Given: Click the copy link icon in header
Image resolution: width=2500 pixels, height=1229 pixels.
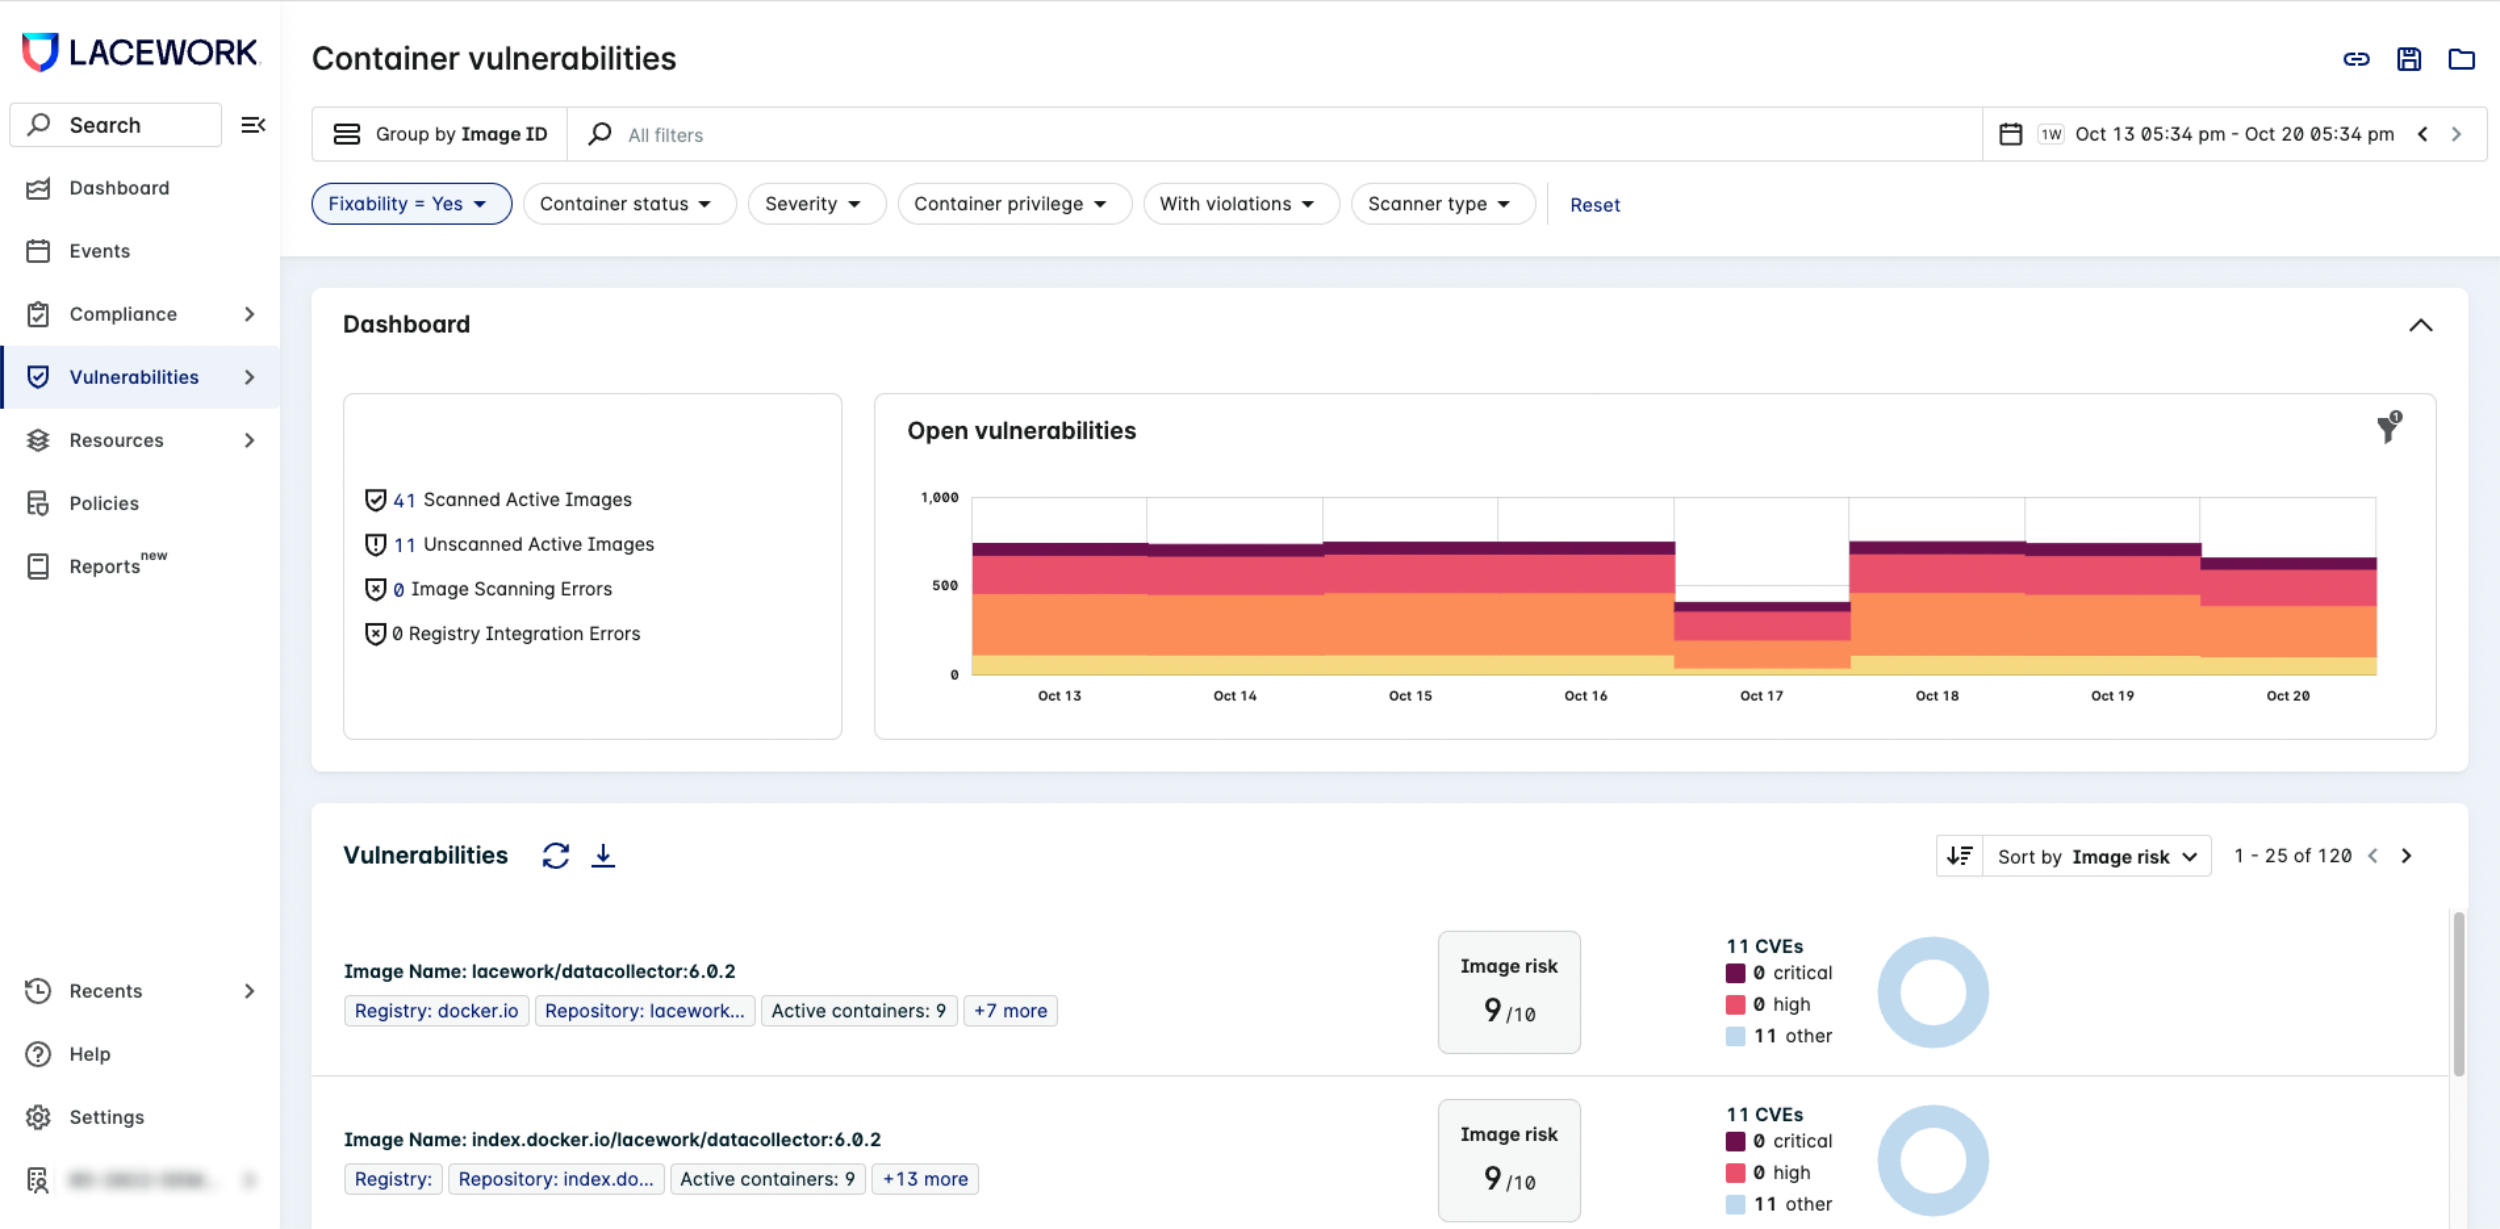Looking at the screenshot, I should [x=2356, y=59].
